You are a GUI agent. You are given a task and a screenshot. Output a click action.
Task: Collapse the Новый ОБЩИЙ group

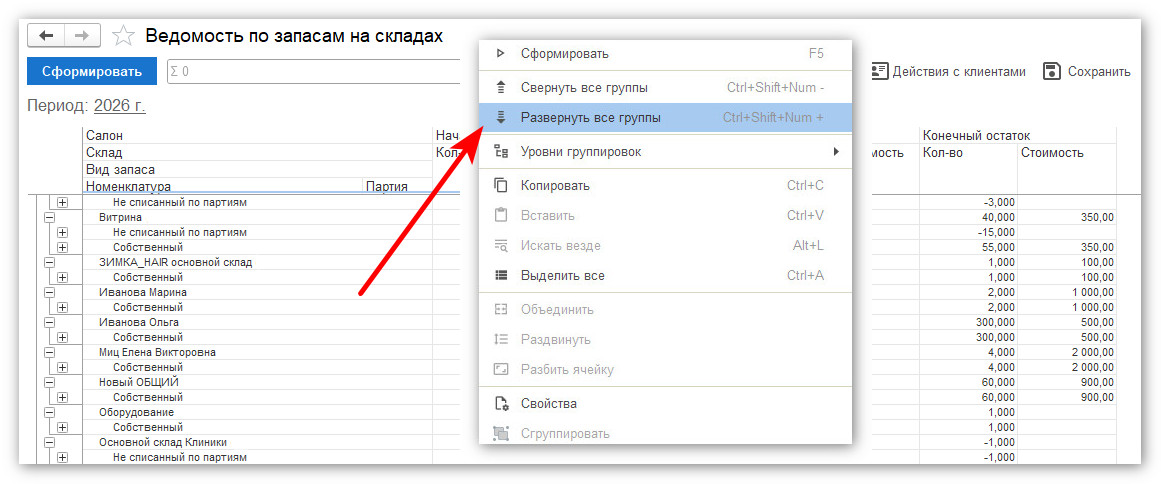(50, 383)
